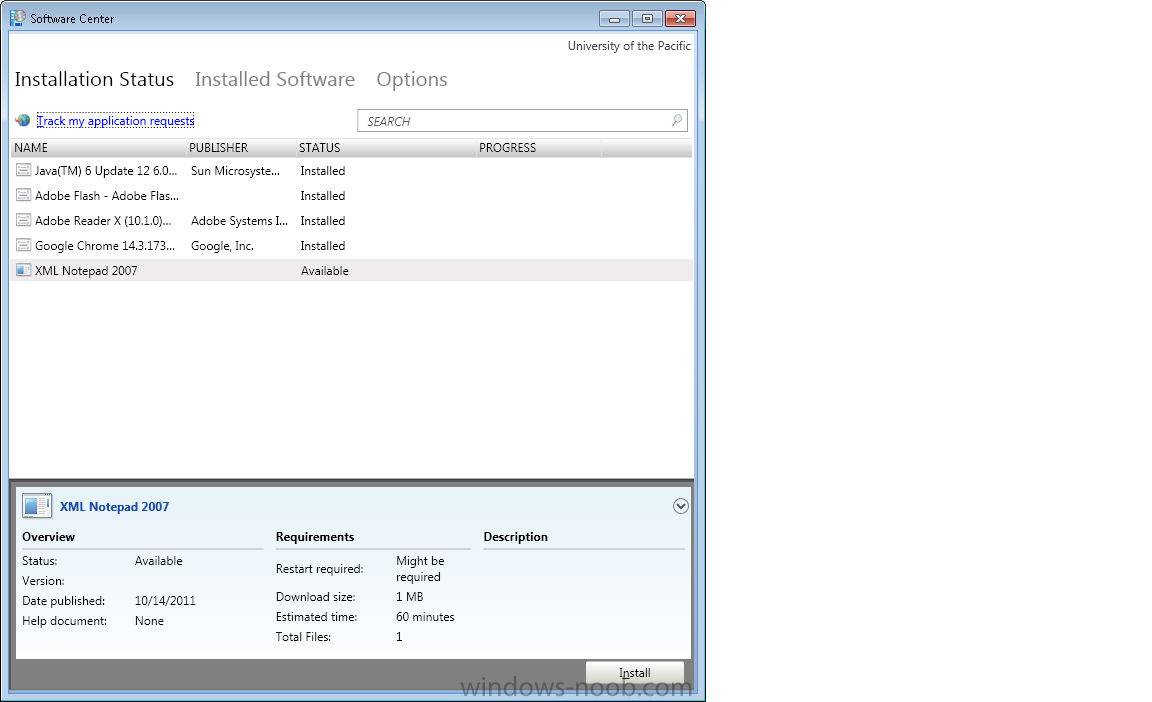This screenshot has width=1152, height=702.
Task: Click Installed status of Google Chrome row
Action: coord(323,245)
